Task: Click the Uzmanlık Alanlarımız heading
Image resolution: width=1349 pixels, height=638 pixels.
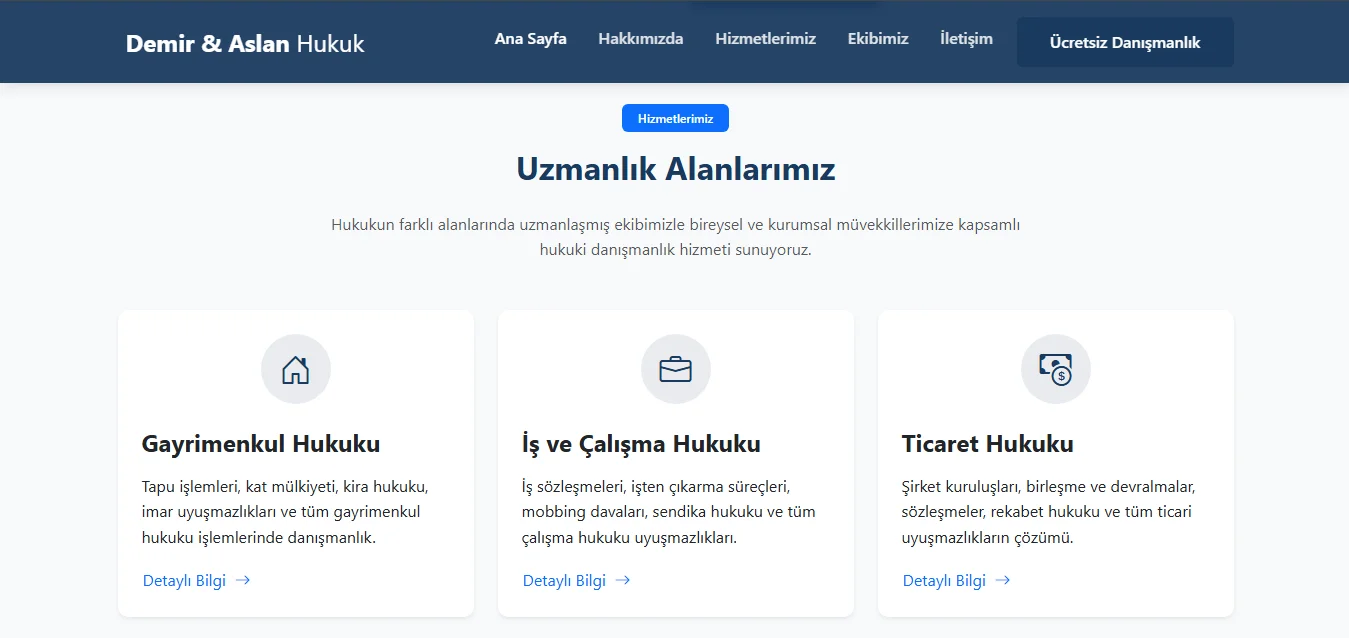Action: [674, 169]
